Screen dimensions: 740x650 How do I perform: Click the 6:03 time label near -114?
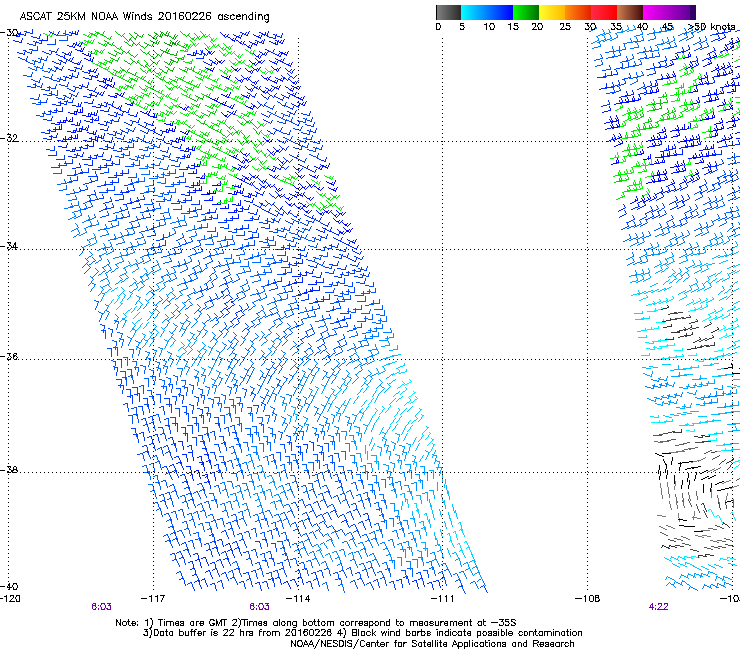pos(260,607)
